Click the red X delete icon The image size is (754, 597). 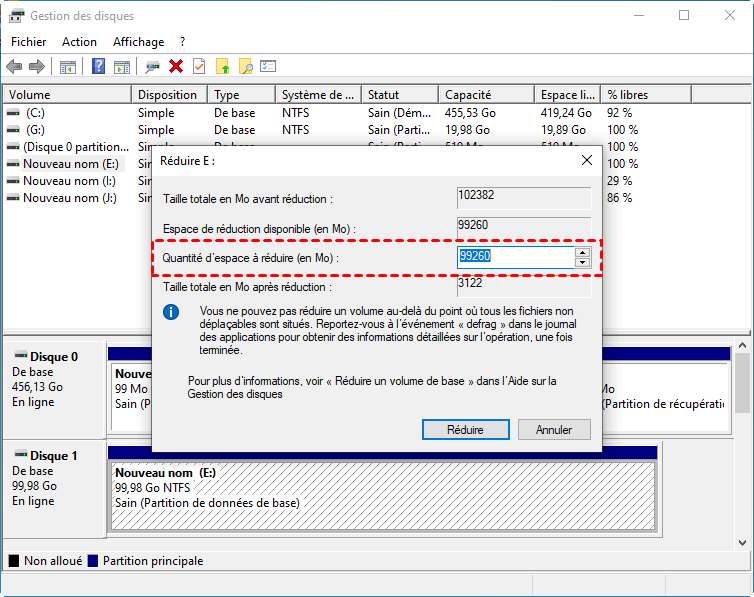[176, 66]
